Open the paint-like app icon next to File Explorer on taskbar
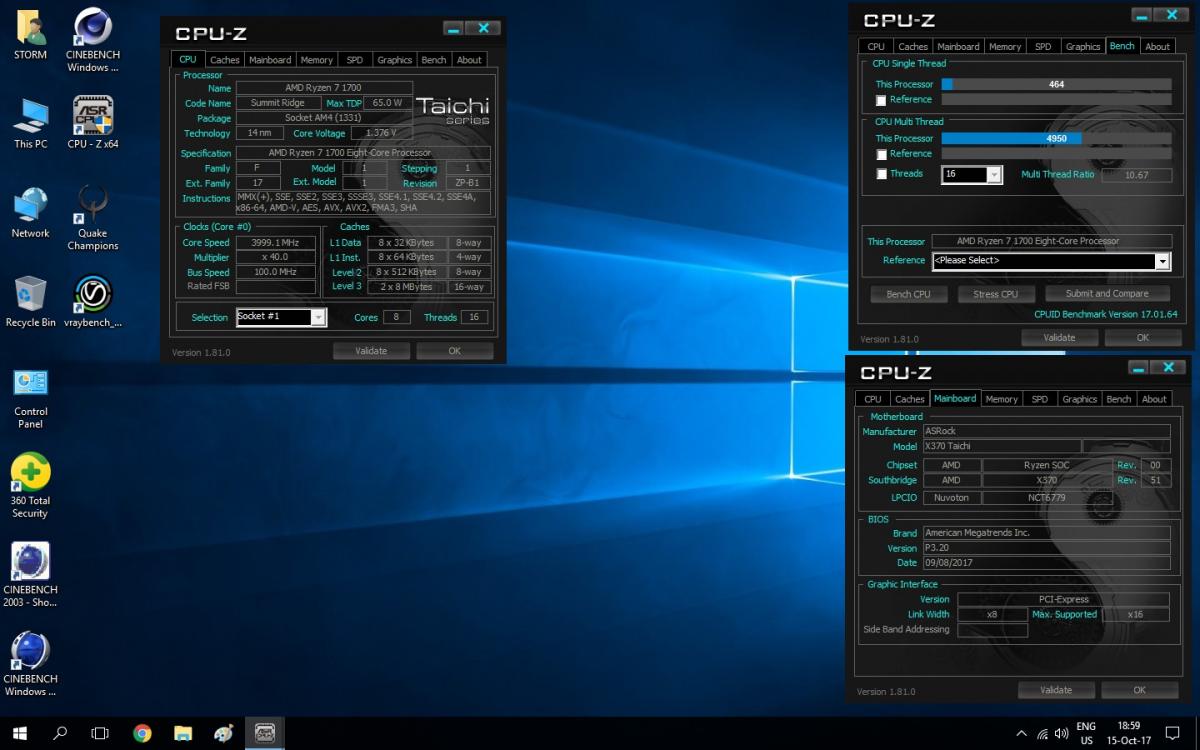 pos(224,733)
